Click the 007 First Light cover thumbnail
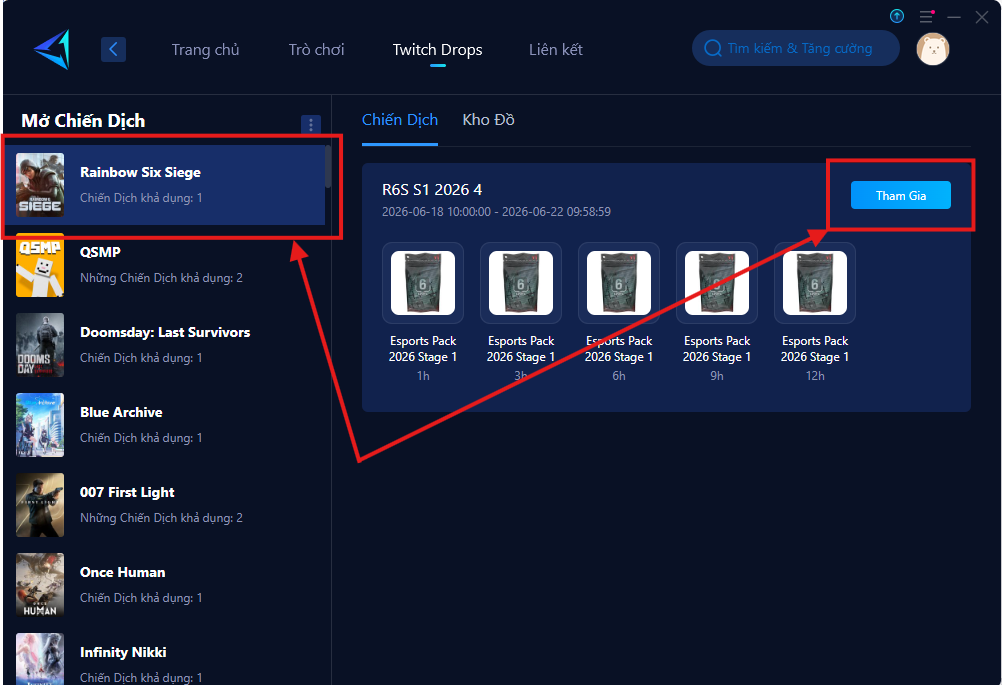This screenshot has height=685, width=1002. pos(40,505)
